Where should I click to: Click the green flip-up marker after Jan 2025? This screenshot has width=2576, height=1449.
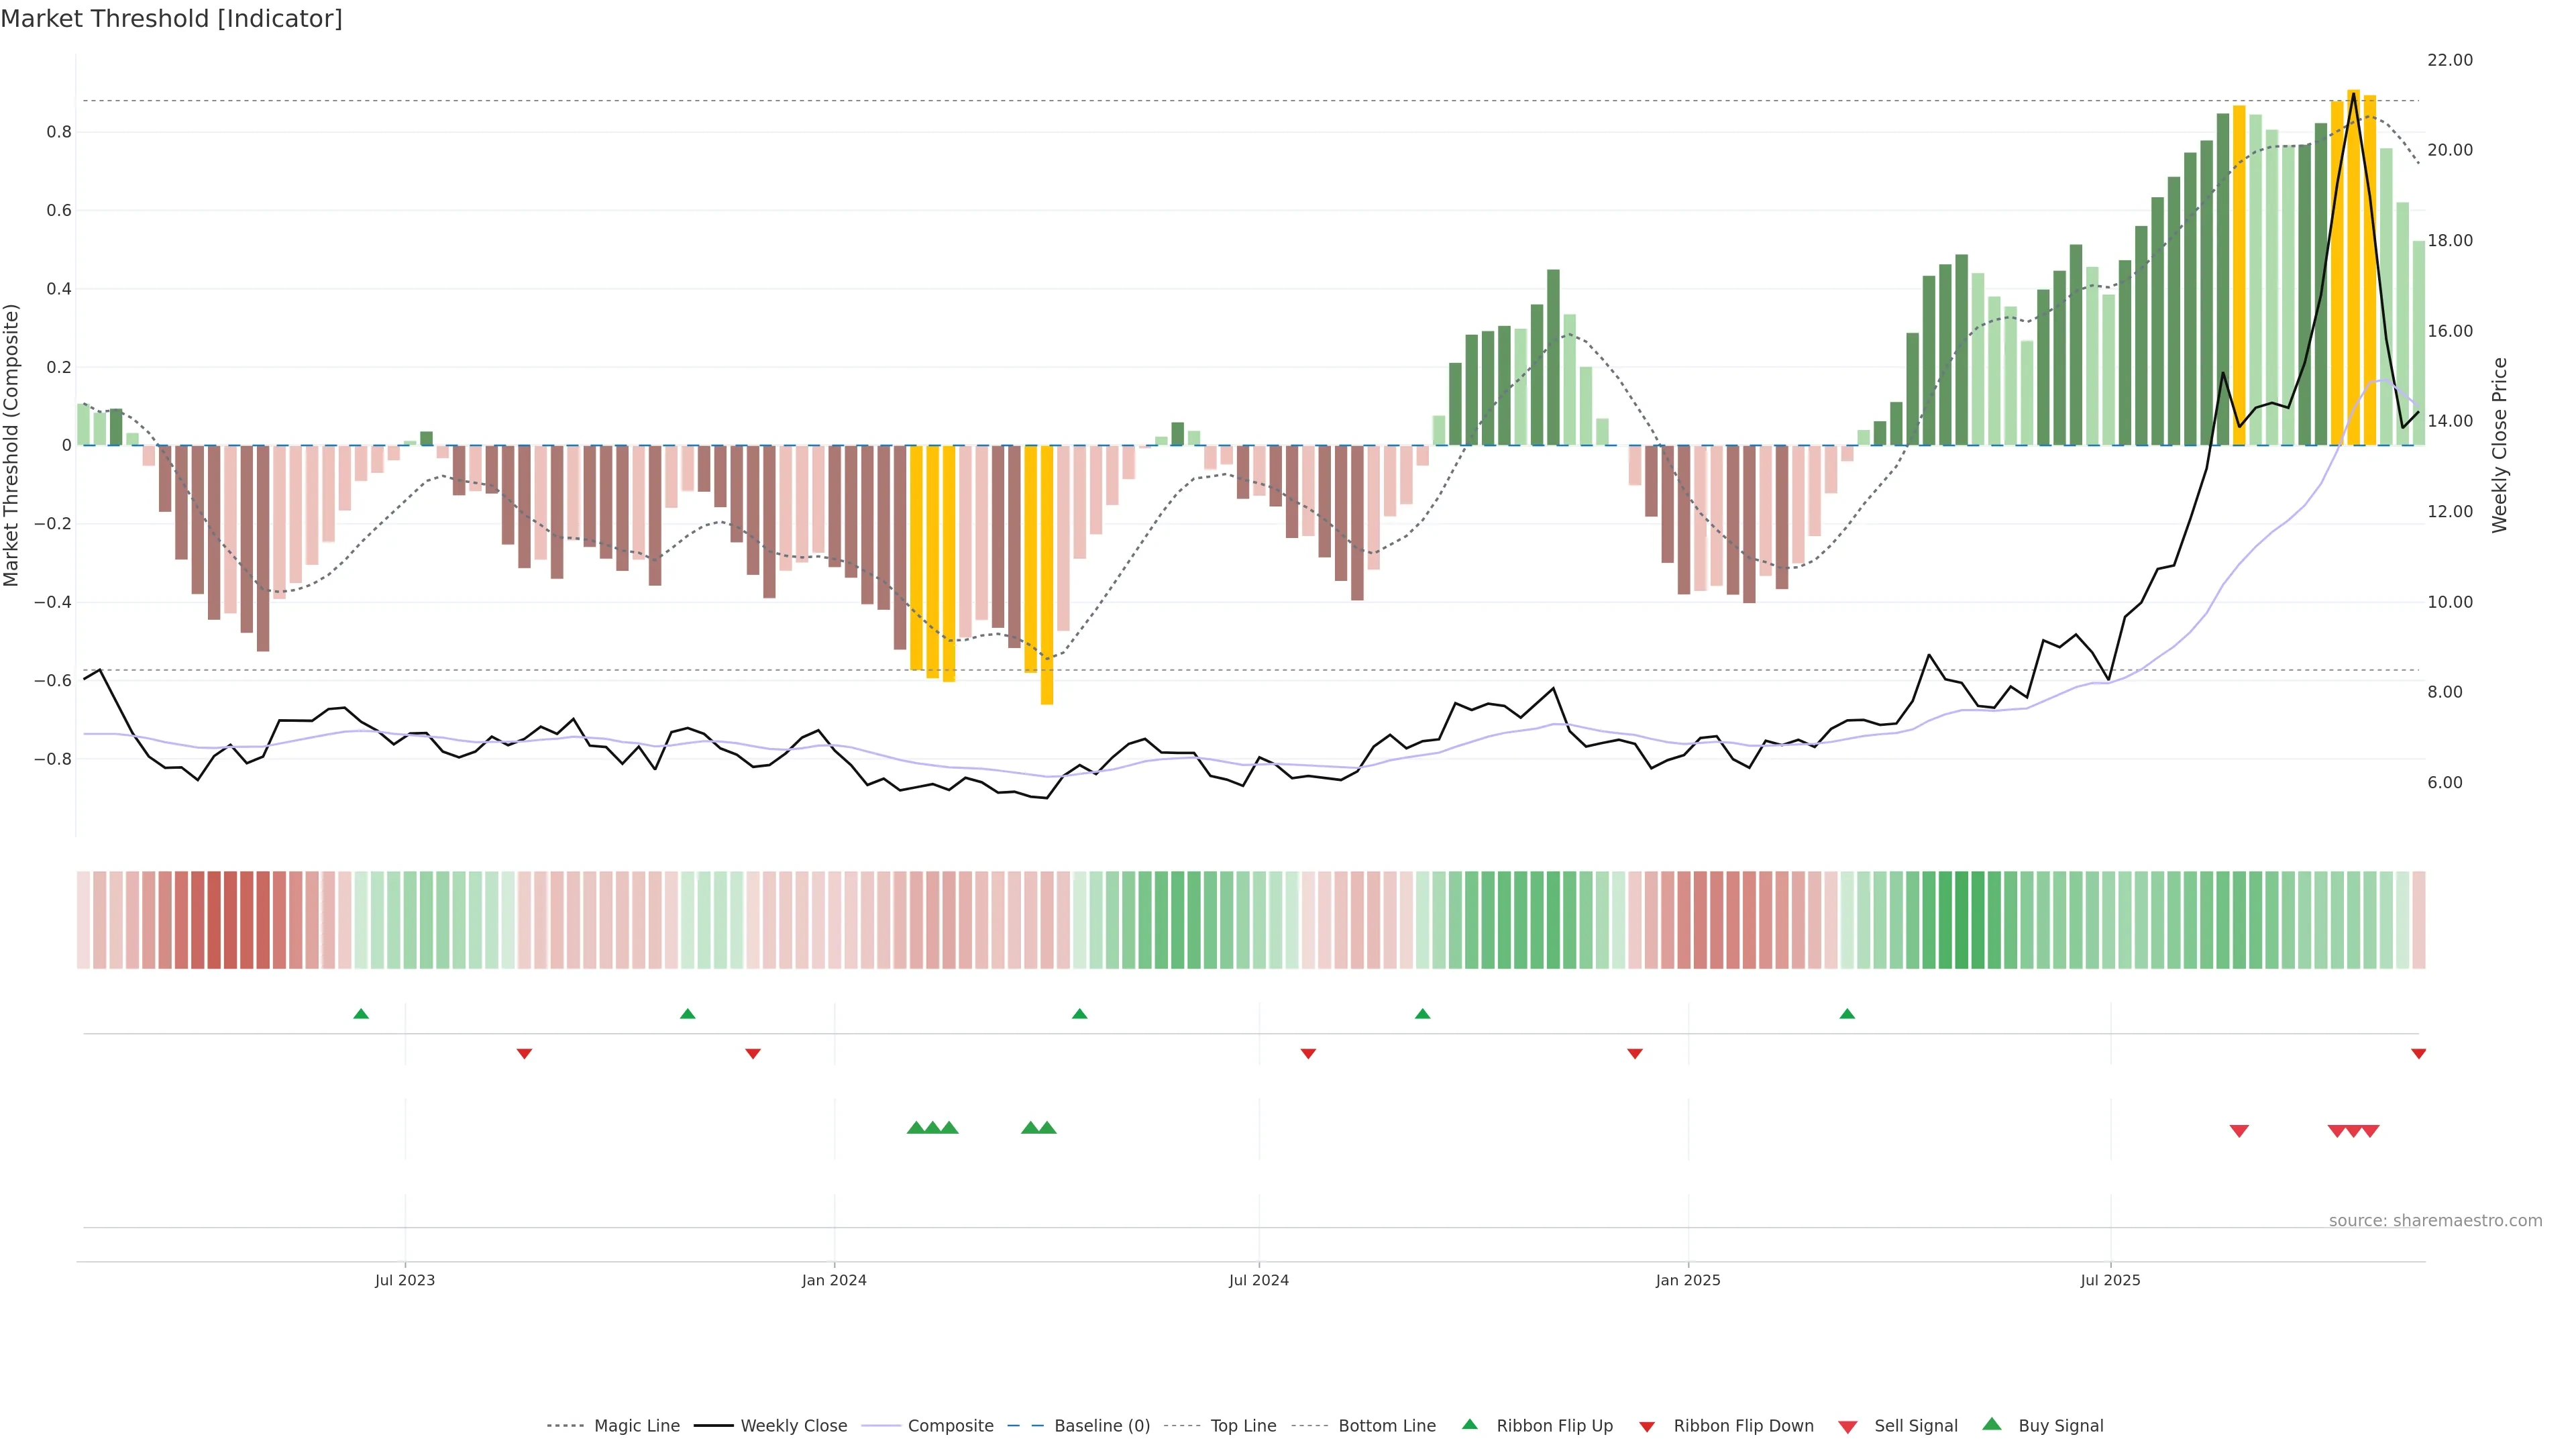pos(1847,1014)
